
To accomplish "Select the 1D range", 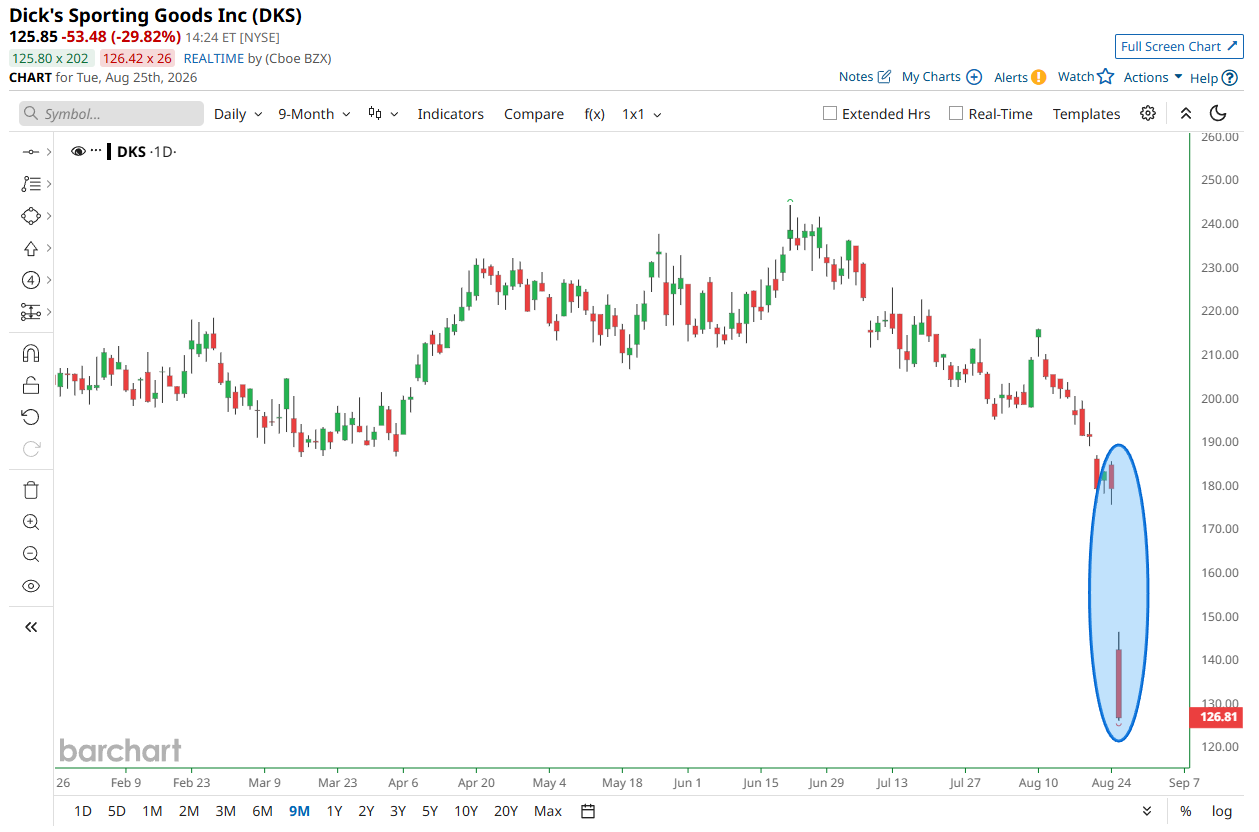I will pos(83,811).
